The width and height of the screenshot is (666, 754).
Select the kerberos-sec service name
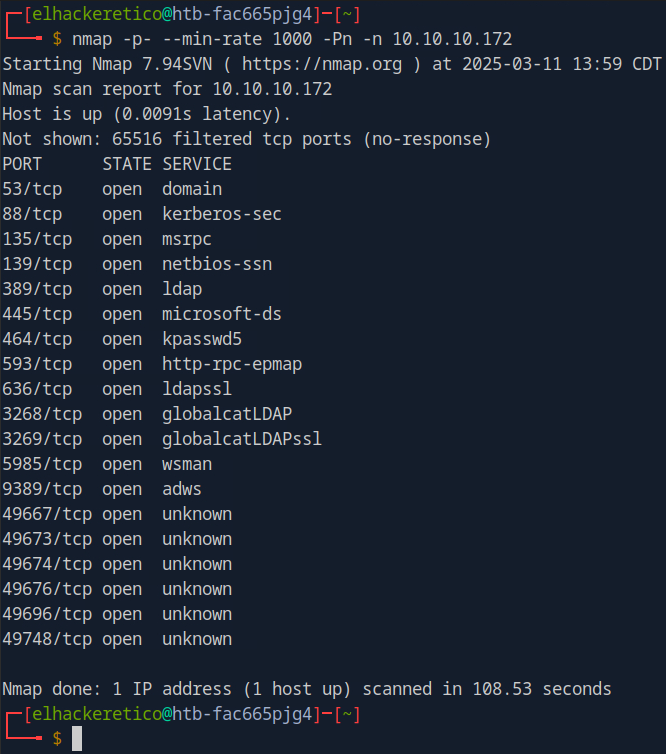pos(222,214)
